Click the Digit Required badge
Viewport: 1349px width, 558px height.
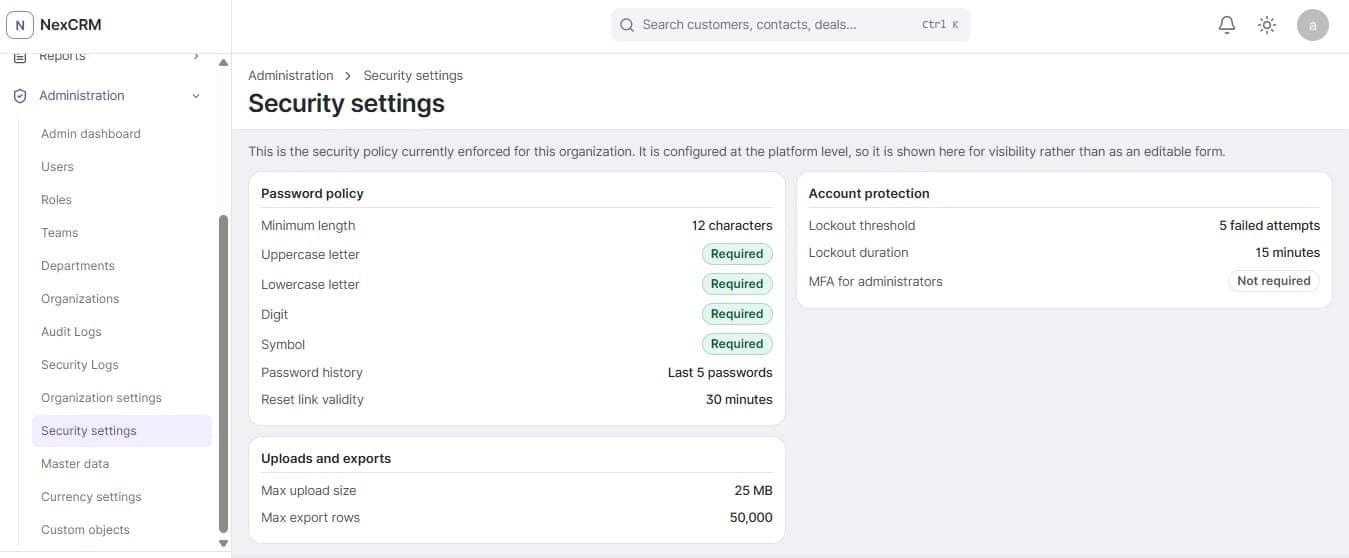[737, 314]
